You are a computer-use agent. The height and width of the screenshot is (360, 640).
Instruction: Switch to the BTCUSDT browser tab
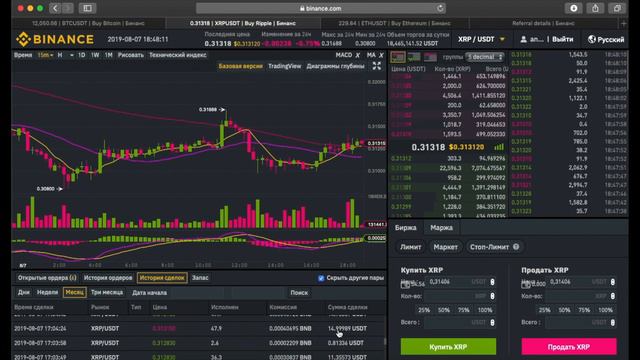pyautogui.click(x=88, y=24)
